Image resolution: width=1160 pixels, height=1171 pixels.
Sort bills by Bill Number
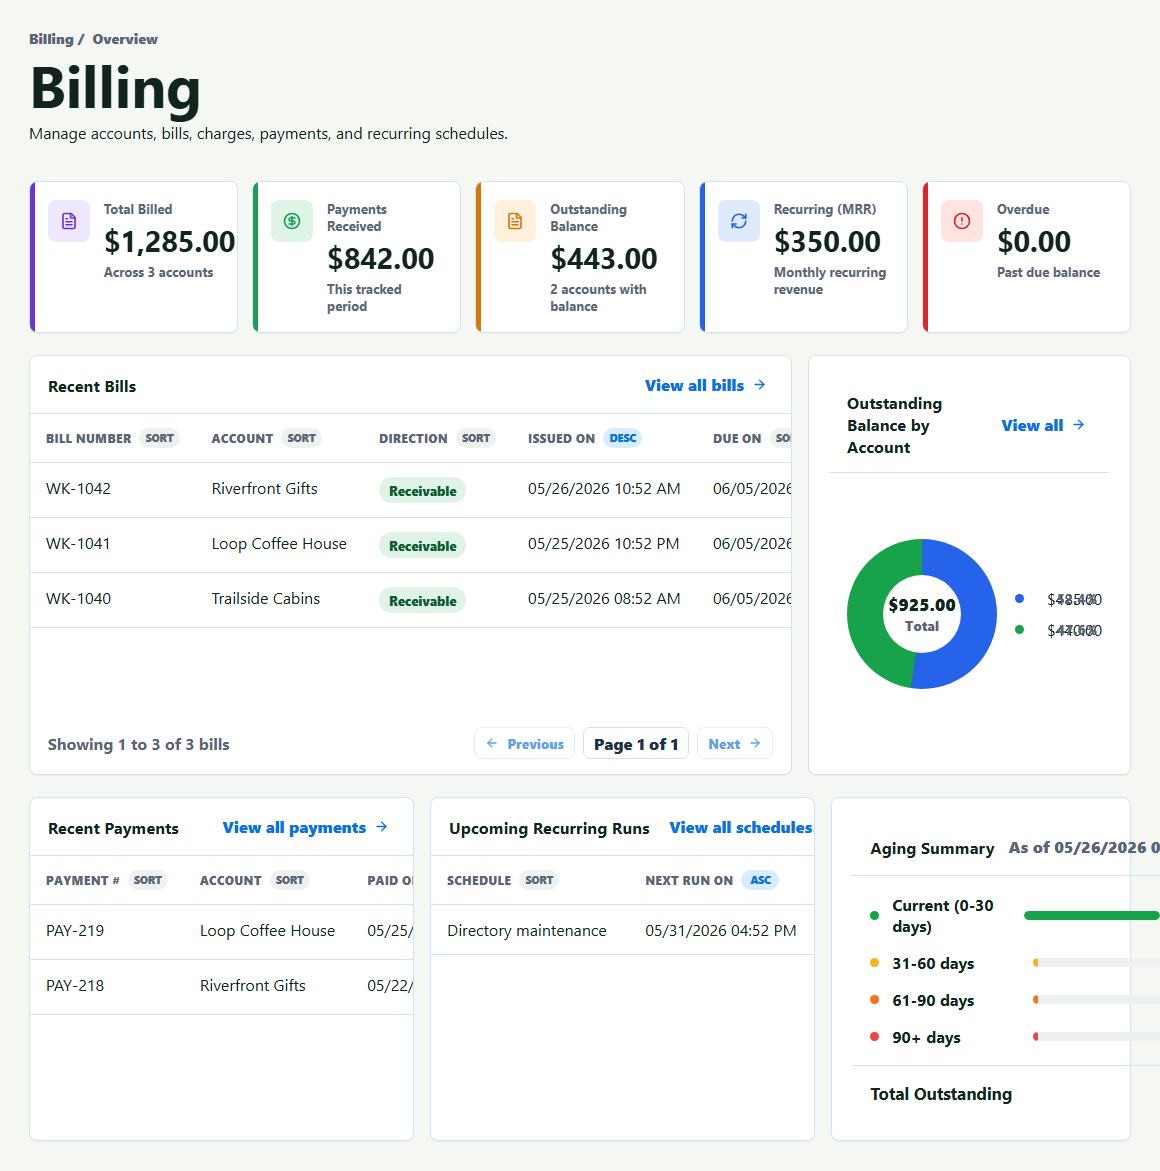[159, 438]
